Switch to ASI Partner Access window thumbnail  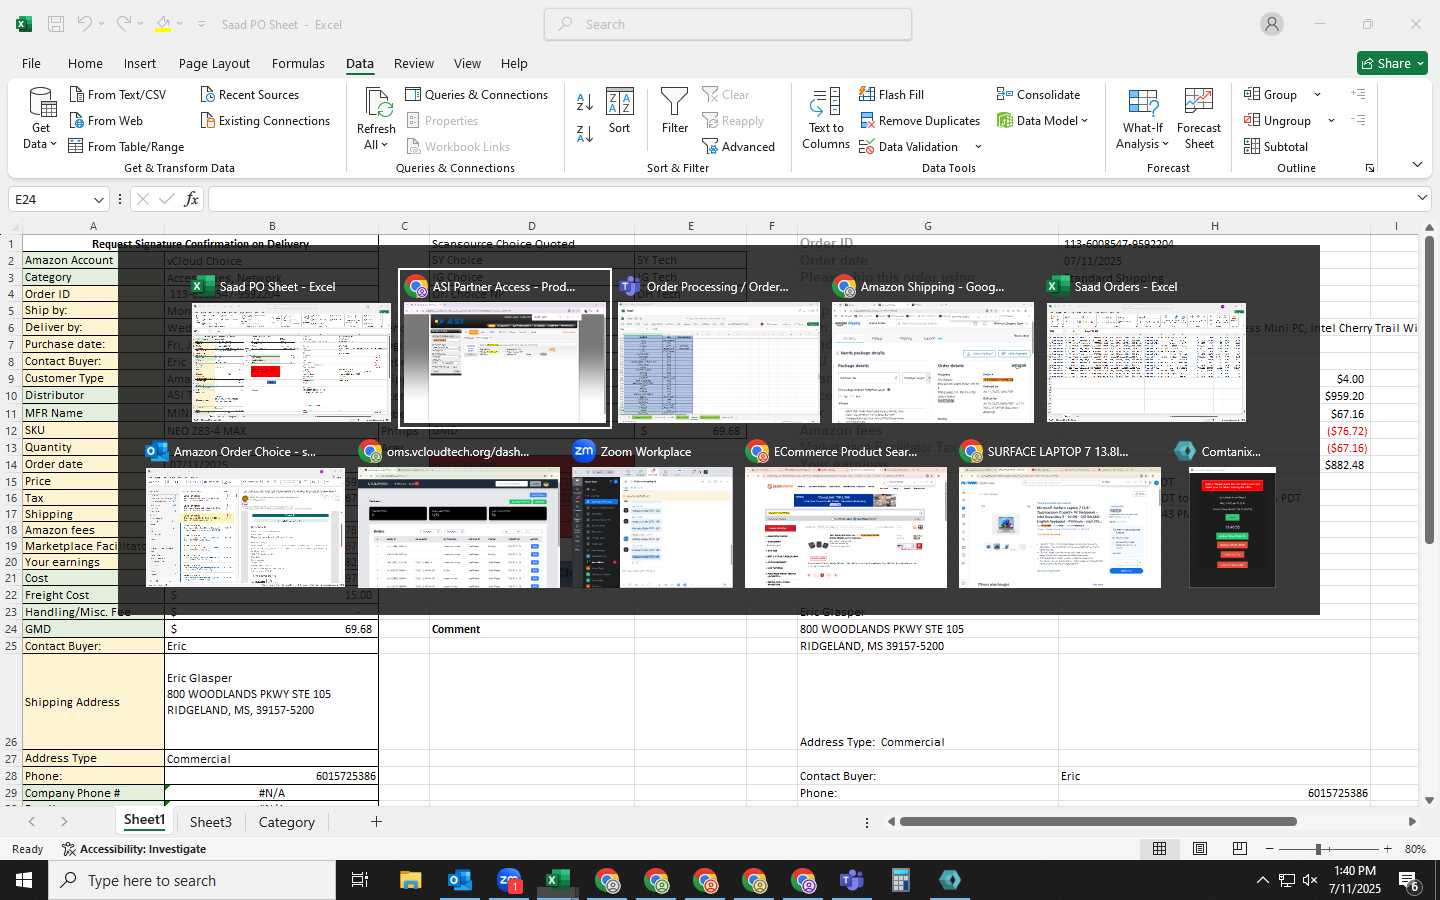(x=505, y=350)
